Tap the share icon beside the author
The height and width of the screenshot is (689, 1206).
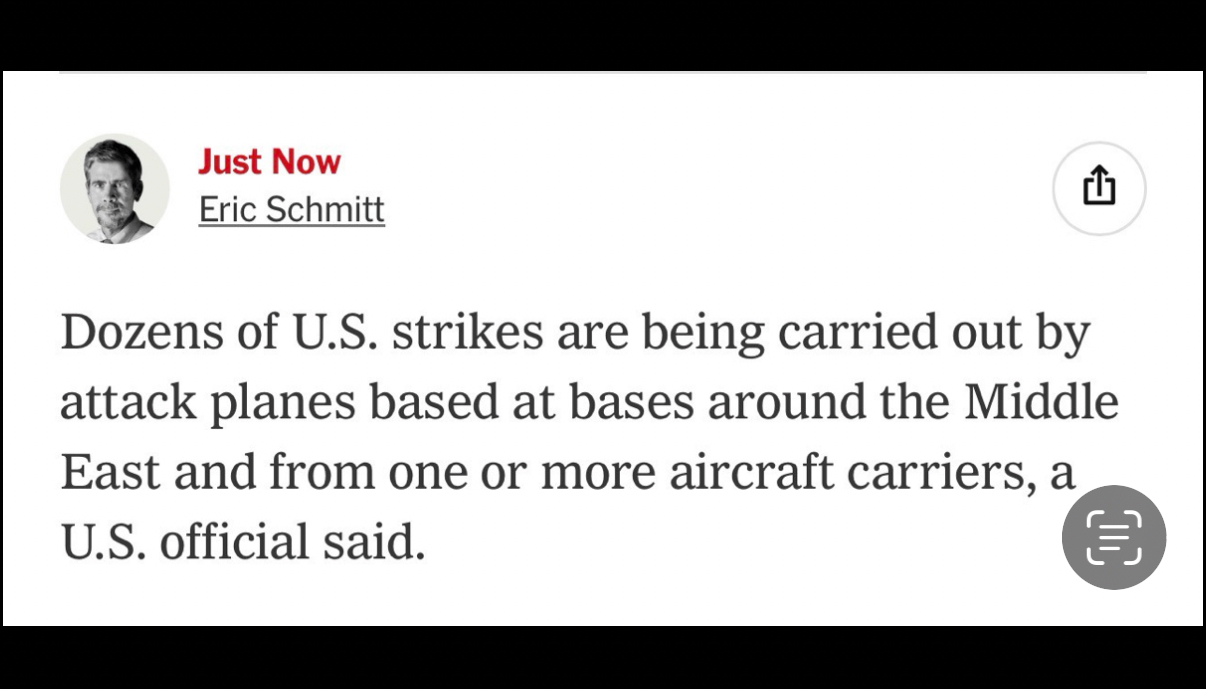click(x=1099, y=188)
